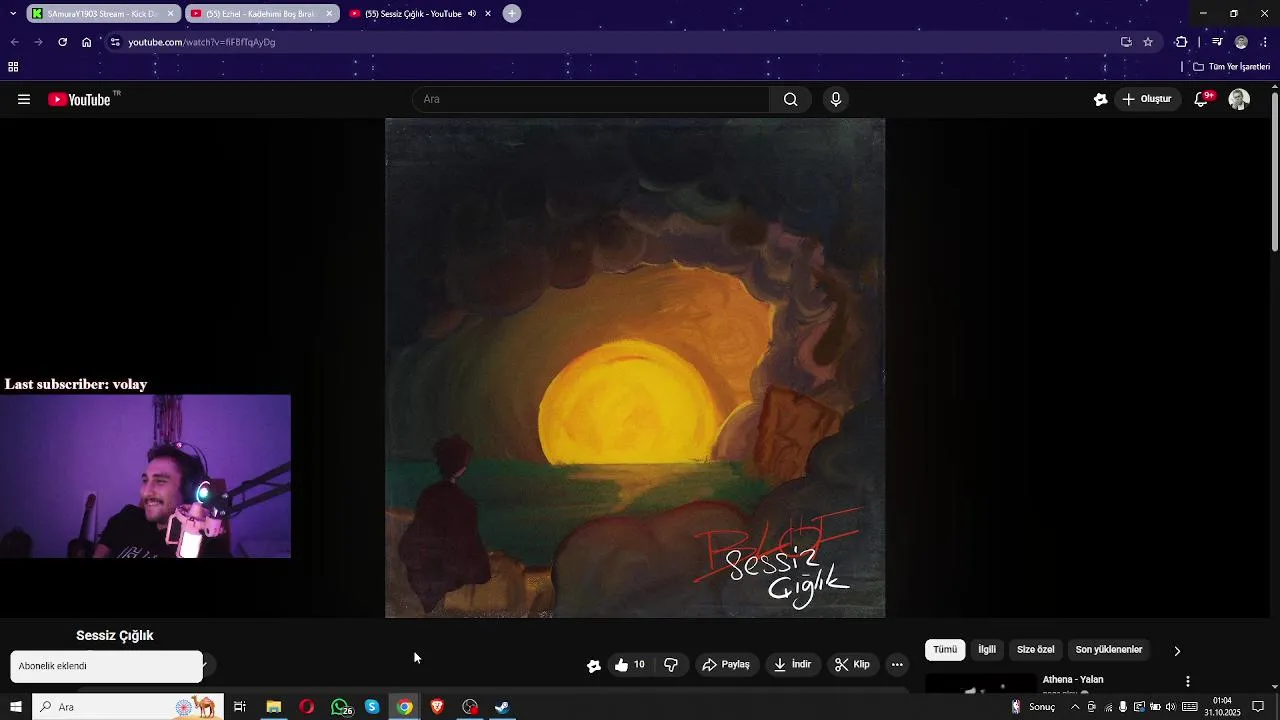Open the Chrome profile avatar
Image resolution: width=1280 pixels, height=720 pixels.
coord(1241,42)
